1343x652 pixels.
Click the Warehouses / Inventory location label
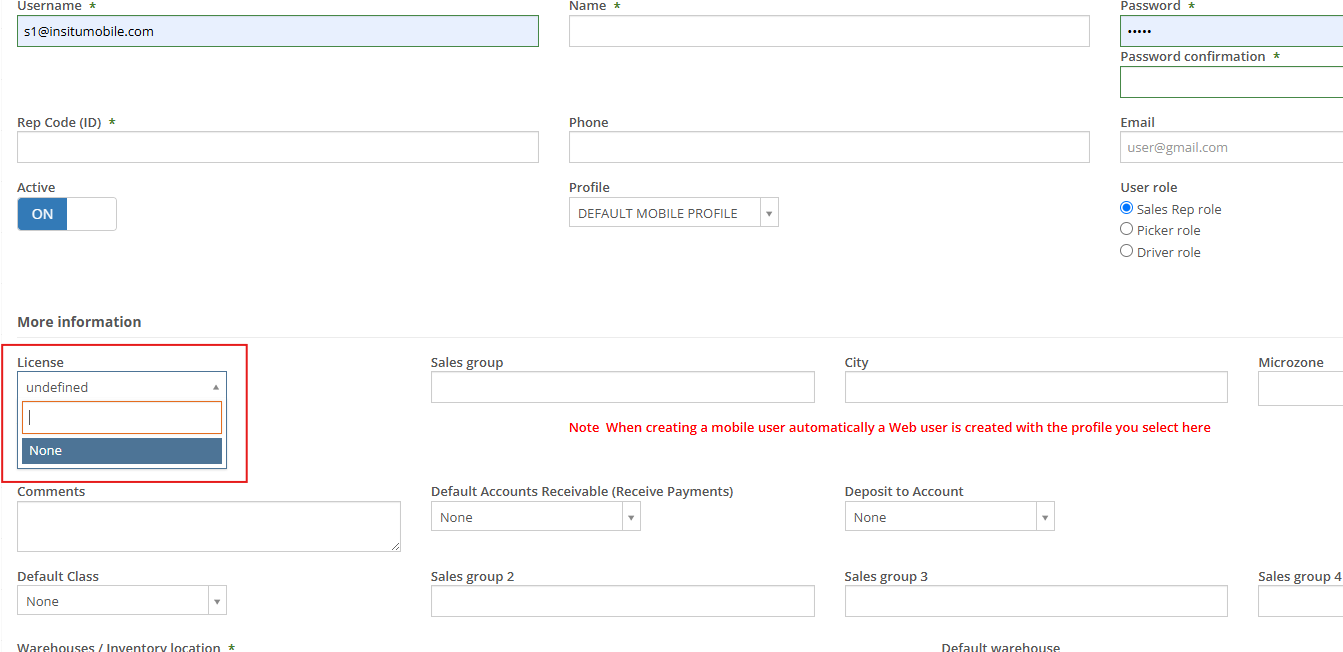119,647
